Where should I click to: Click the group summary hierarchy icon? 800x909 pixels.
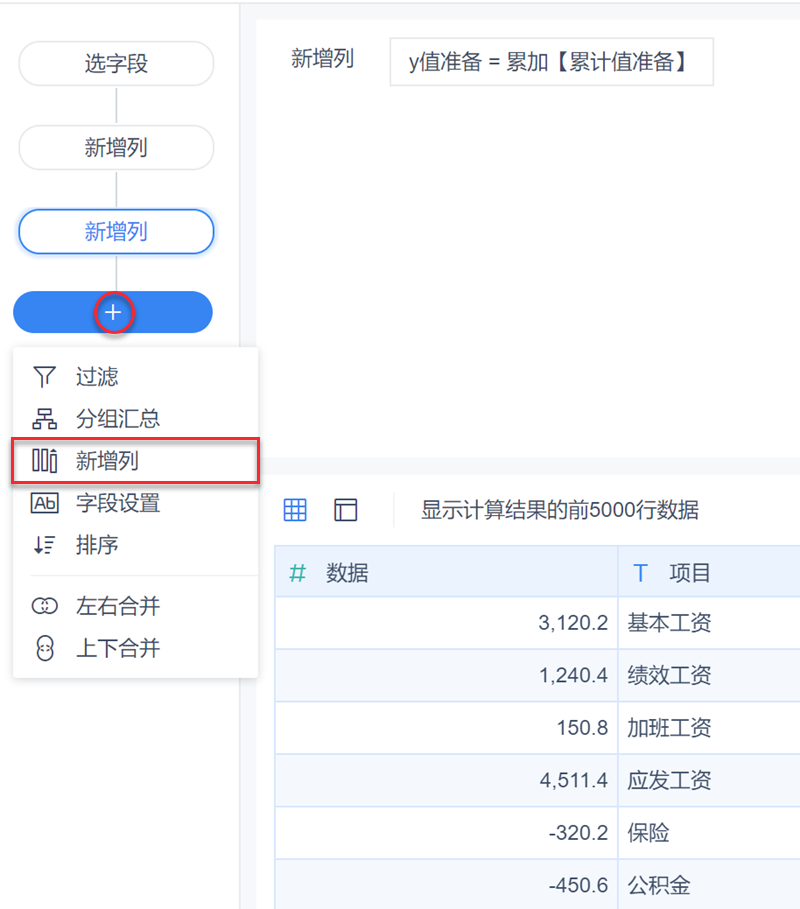pos(44,419)
